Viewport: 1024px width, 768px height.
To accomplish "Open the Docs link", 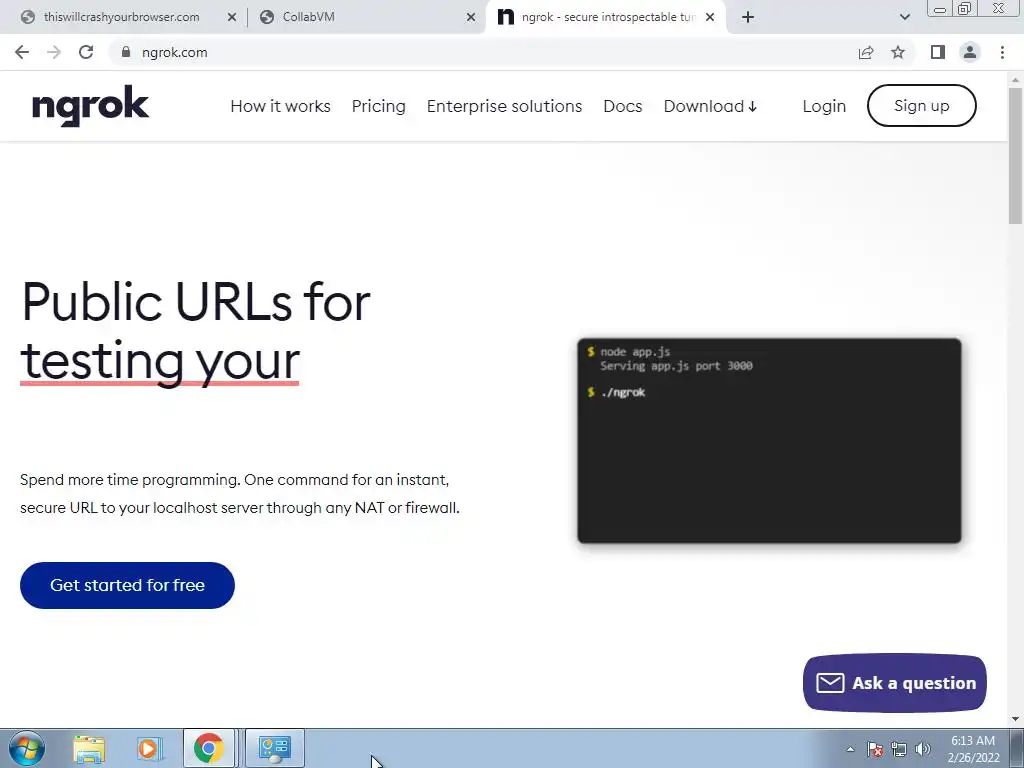I will (x=623, y=106).
